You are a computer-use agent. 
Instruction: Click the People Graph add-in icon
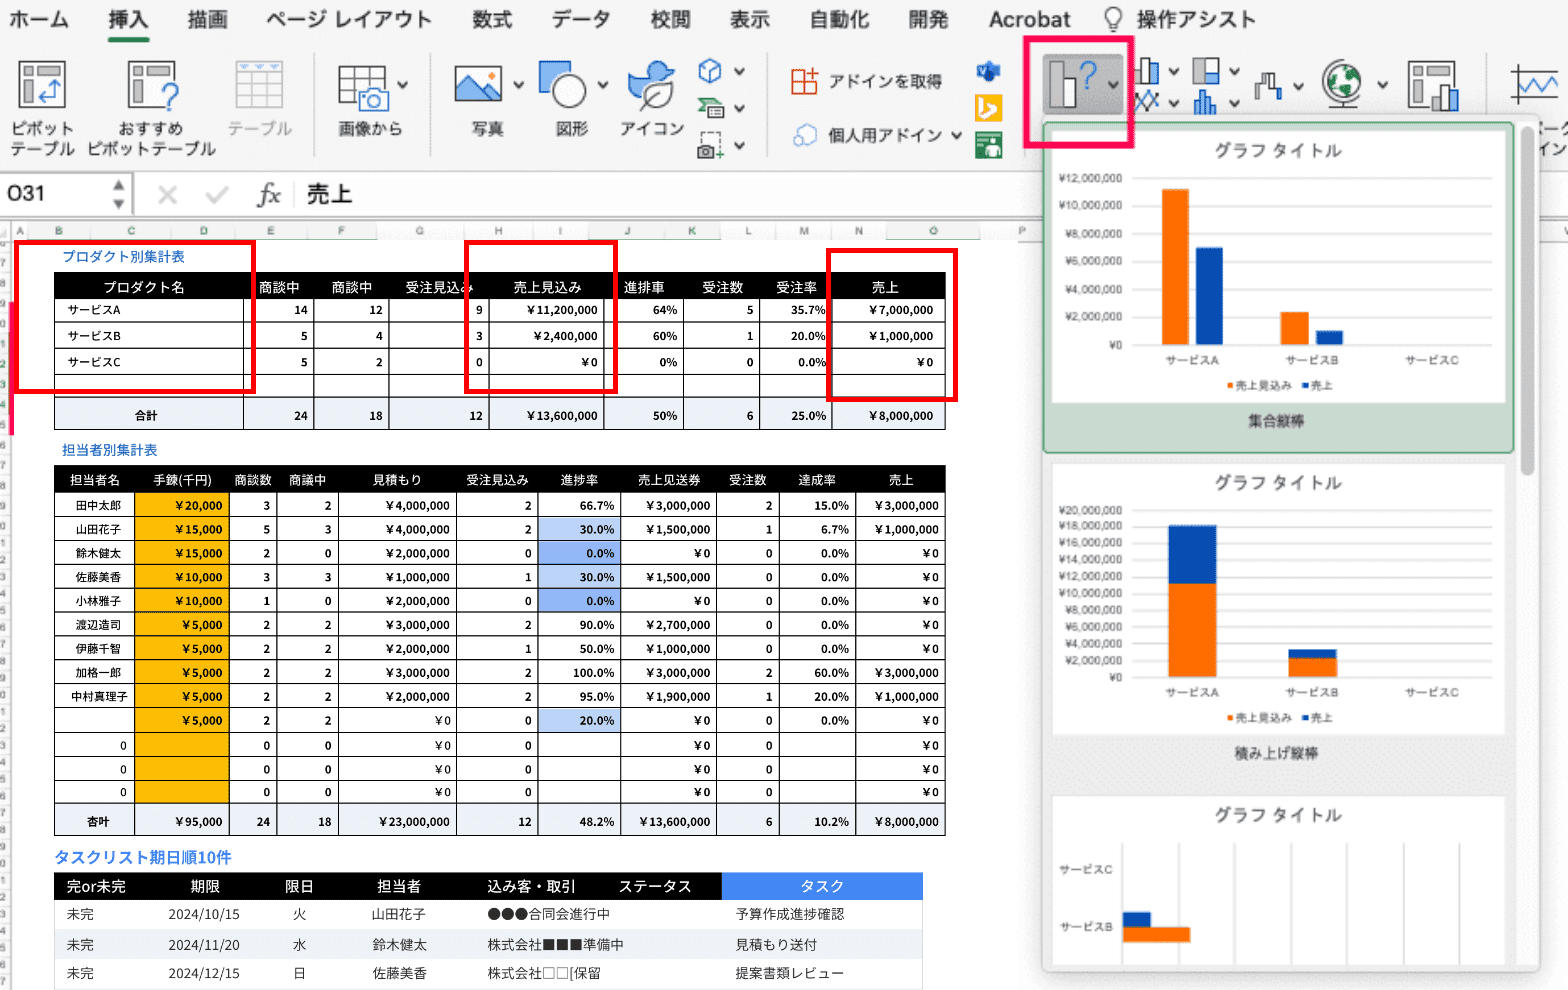point(988,146)
